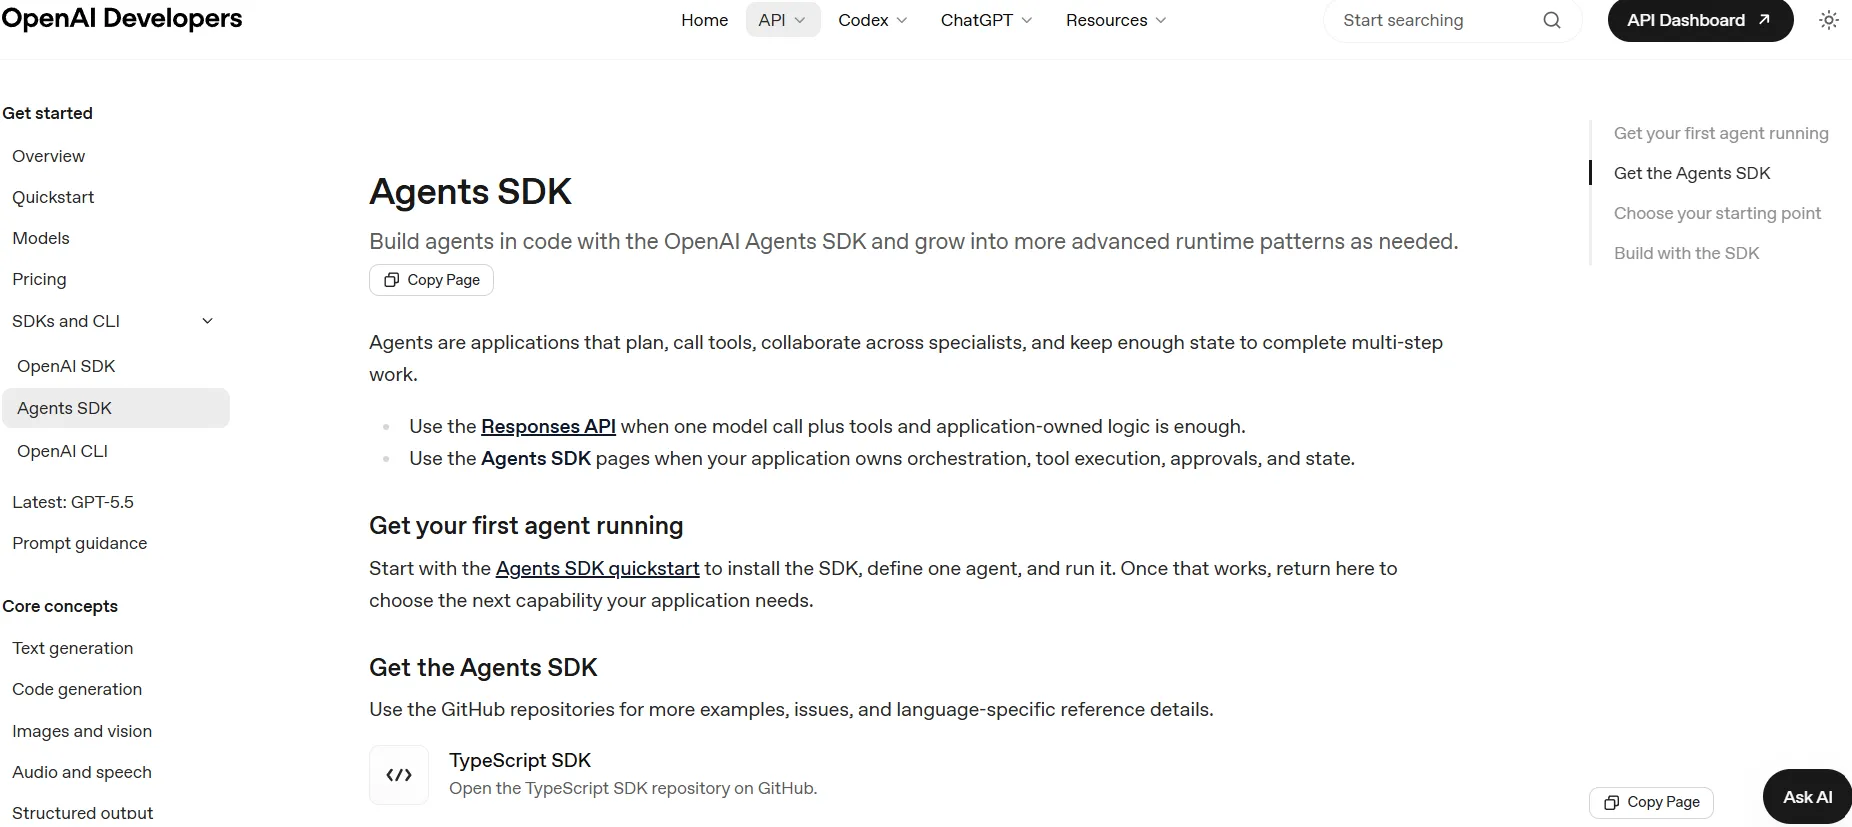Jump to Get the Agents SDK section
The image size is (1852, 827).
point(1692,173)
